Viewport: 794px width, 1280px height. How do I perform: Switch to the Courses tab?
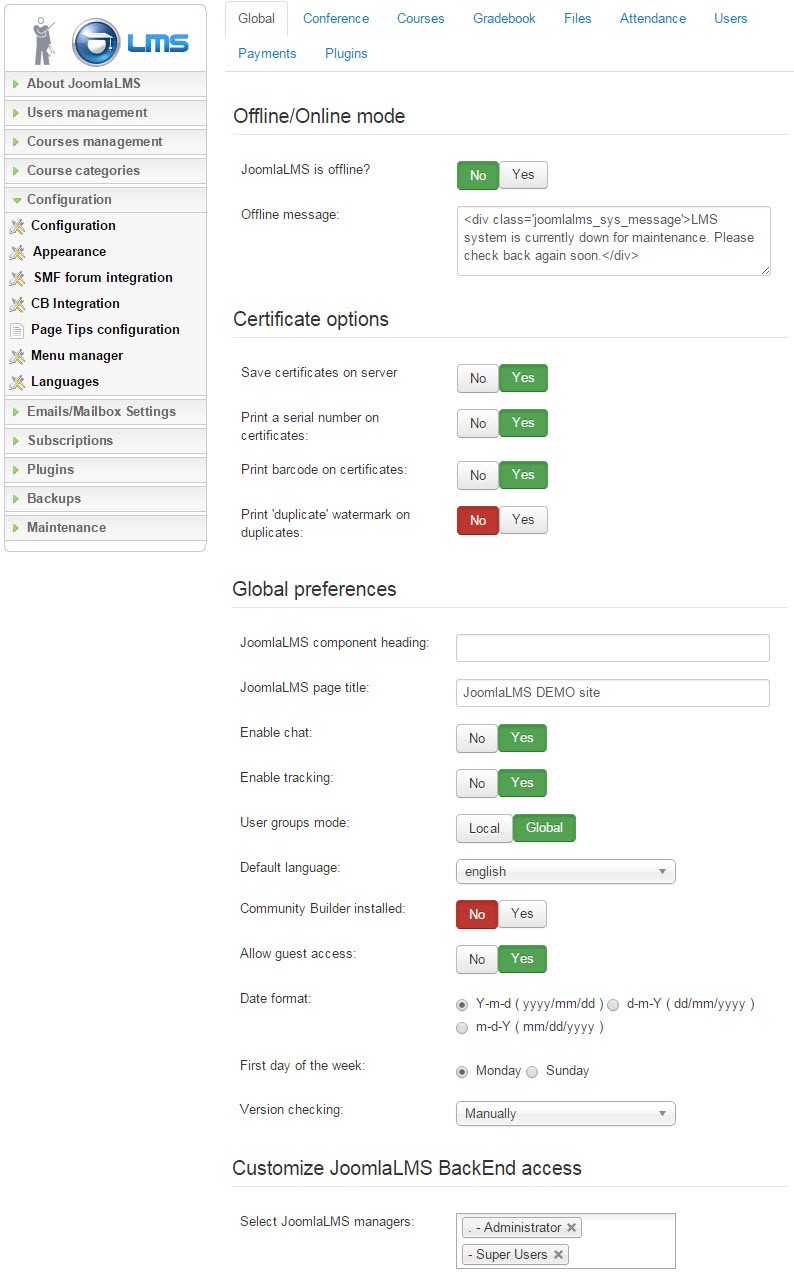point(421,19)
